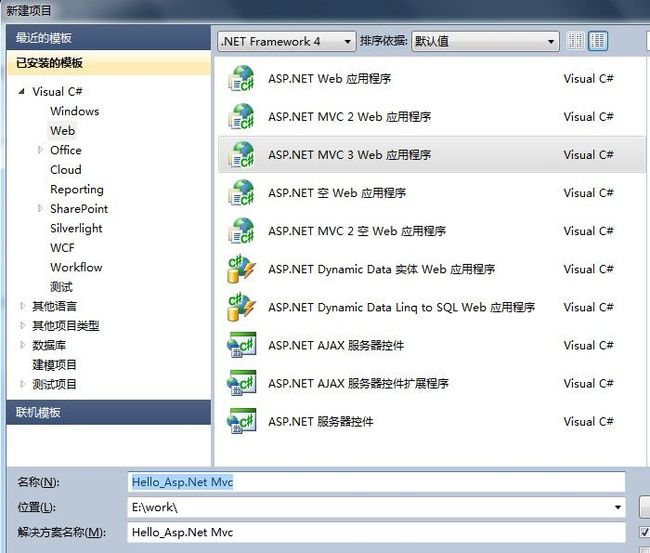Click the 测试项目 tree label
The image size is (650, 553).
point(54,384)
